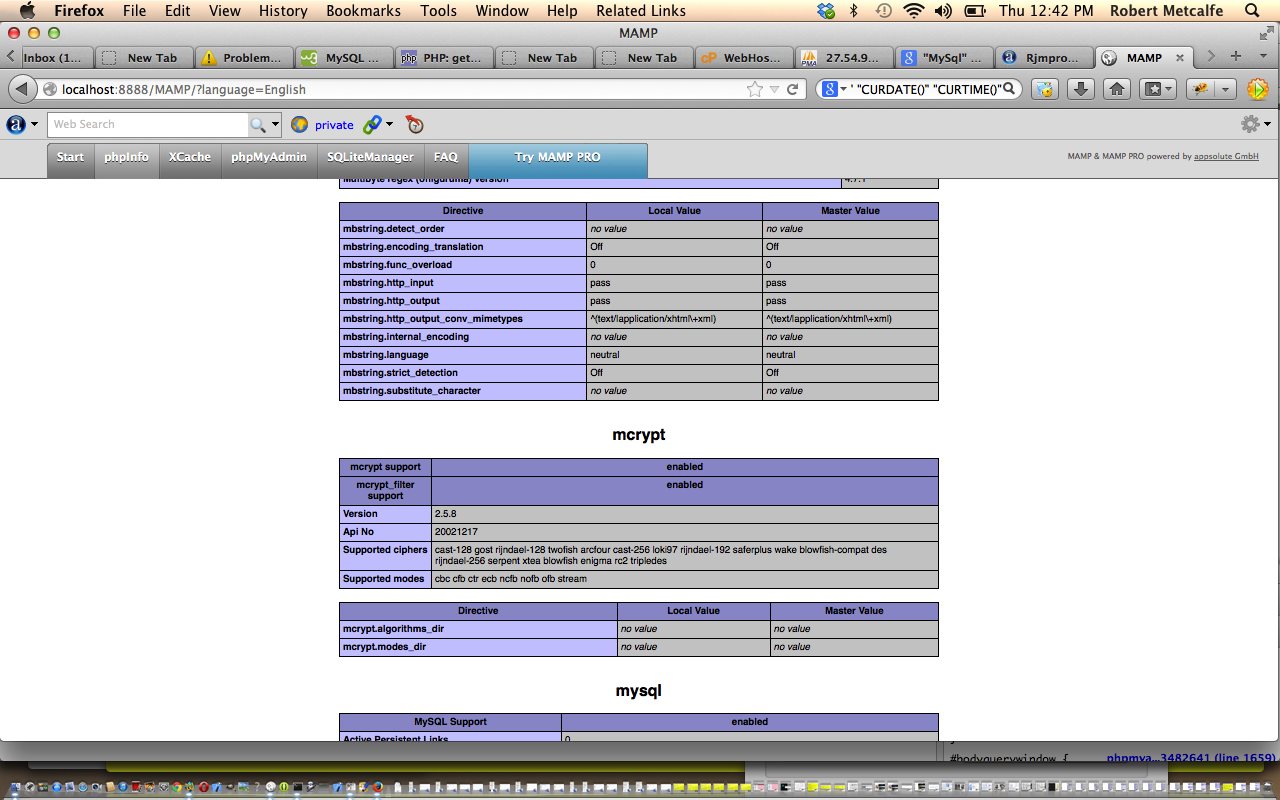Screen dimensions: 1280x800
Task: Open the Web Search magnifier dropdown arrow
Action: coord(275,125)
